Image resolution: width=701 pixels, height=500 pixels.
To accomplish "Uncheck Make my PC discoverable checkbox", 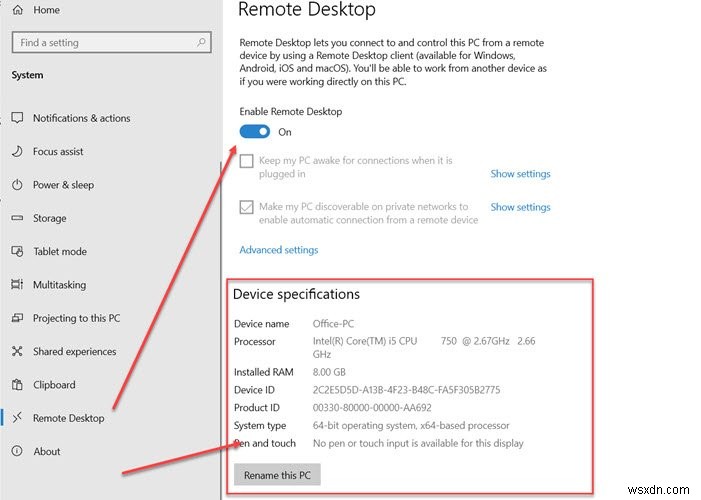I will pyautogui.click(x=246, y=207).
